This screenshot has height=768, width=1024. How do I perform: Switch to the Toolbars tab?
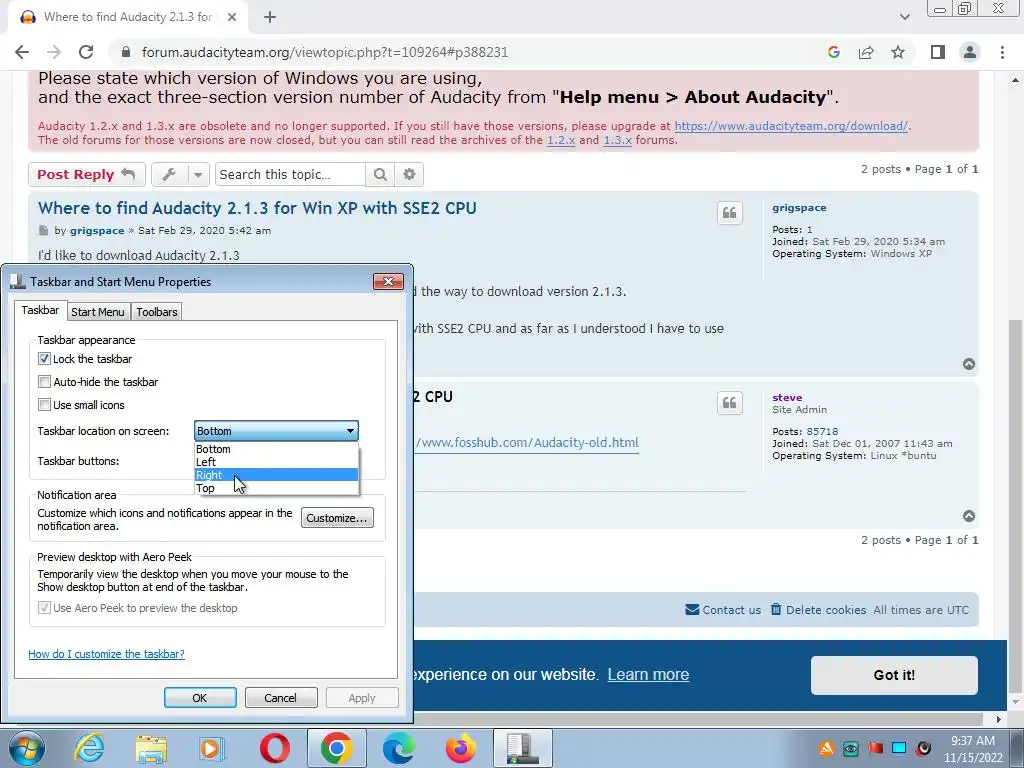click(x=157, y=312)
